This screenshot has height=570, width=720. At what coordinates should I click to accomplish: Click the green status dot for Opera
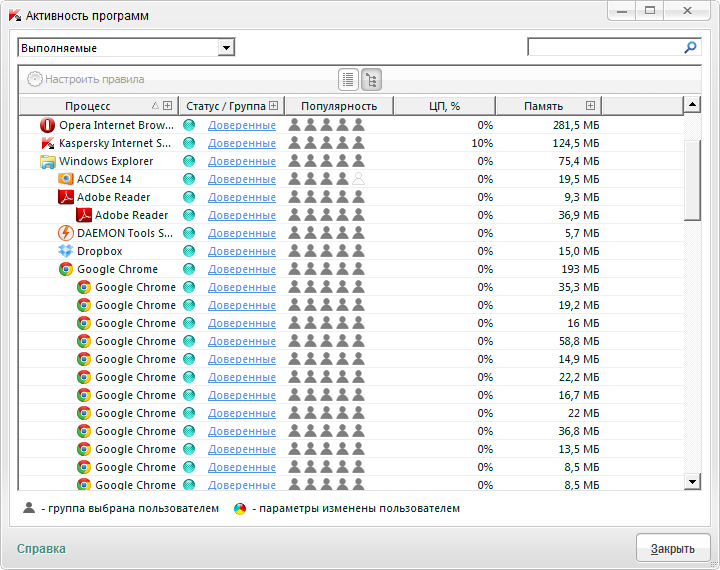pos(189,125)
